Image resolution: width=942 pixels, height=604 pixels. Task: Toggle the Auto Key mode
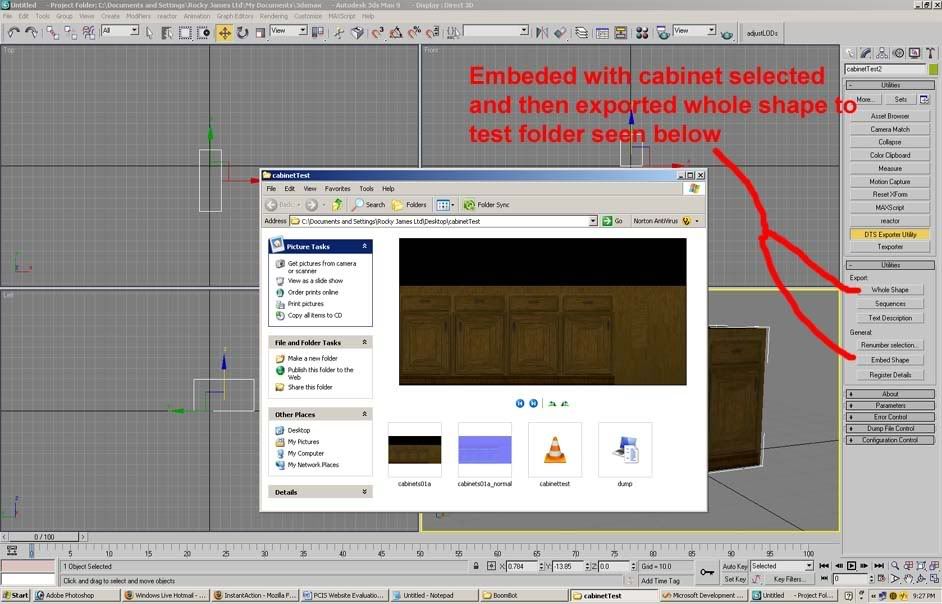pos(735,566)
